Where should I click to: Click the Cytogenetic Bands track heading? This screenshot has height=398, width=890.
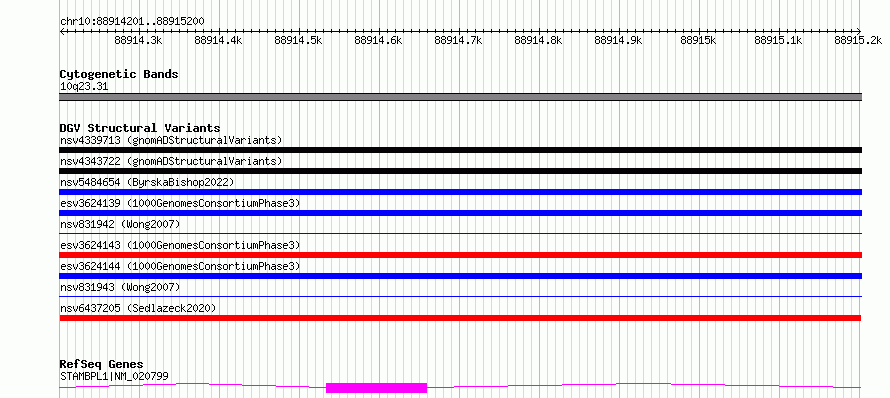119,74
